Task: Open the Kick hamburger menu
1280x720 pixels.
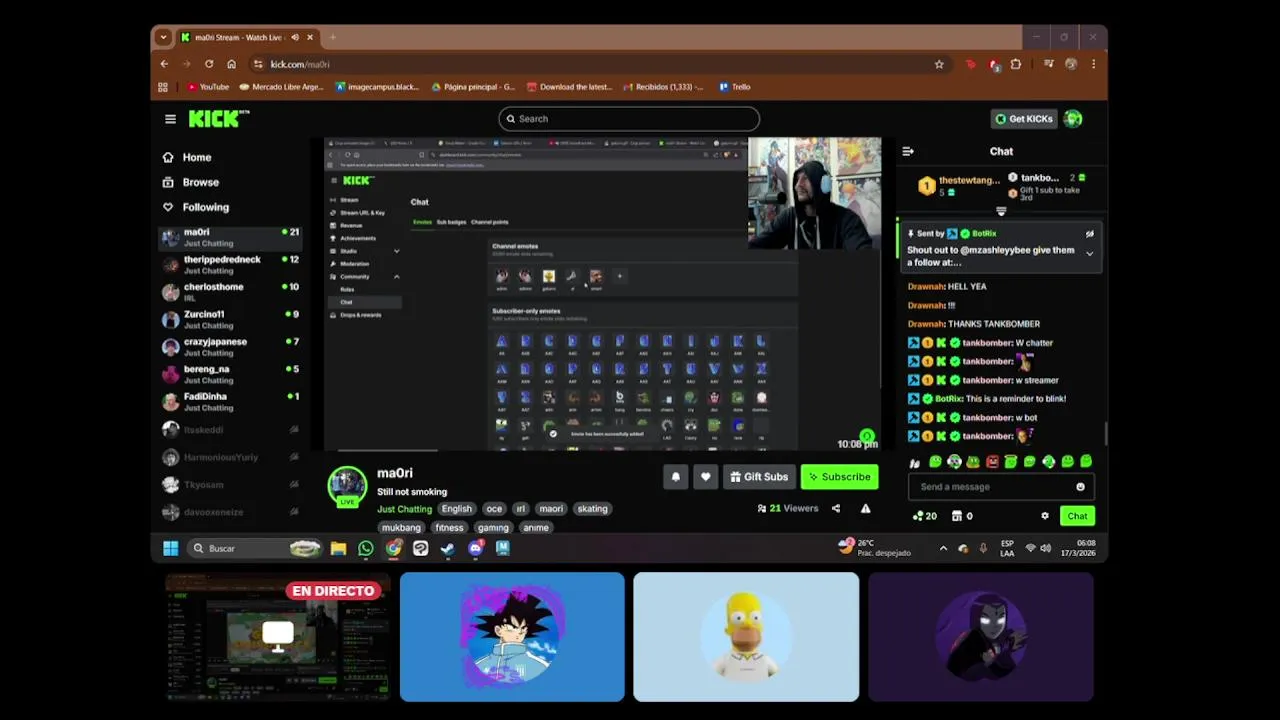Action: [170, 119]
